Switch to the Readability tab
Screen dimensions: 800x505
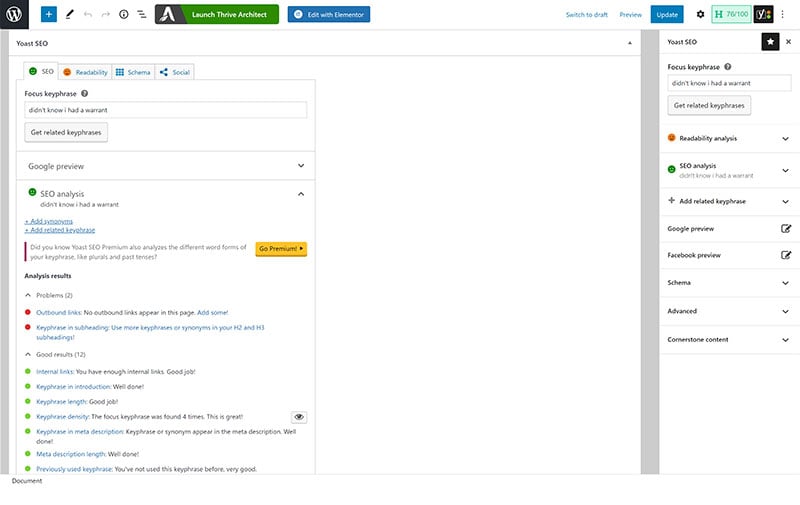coord(85,72)
